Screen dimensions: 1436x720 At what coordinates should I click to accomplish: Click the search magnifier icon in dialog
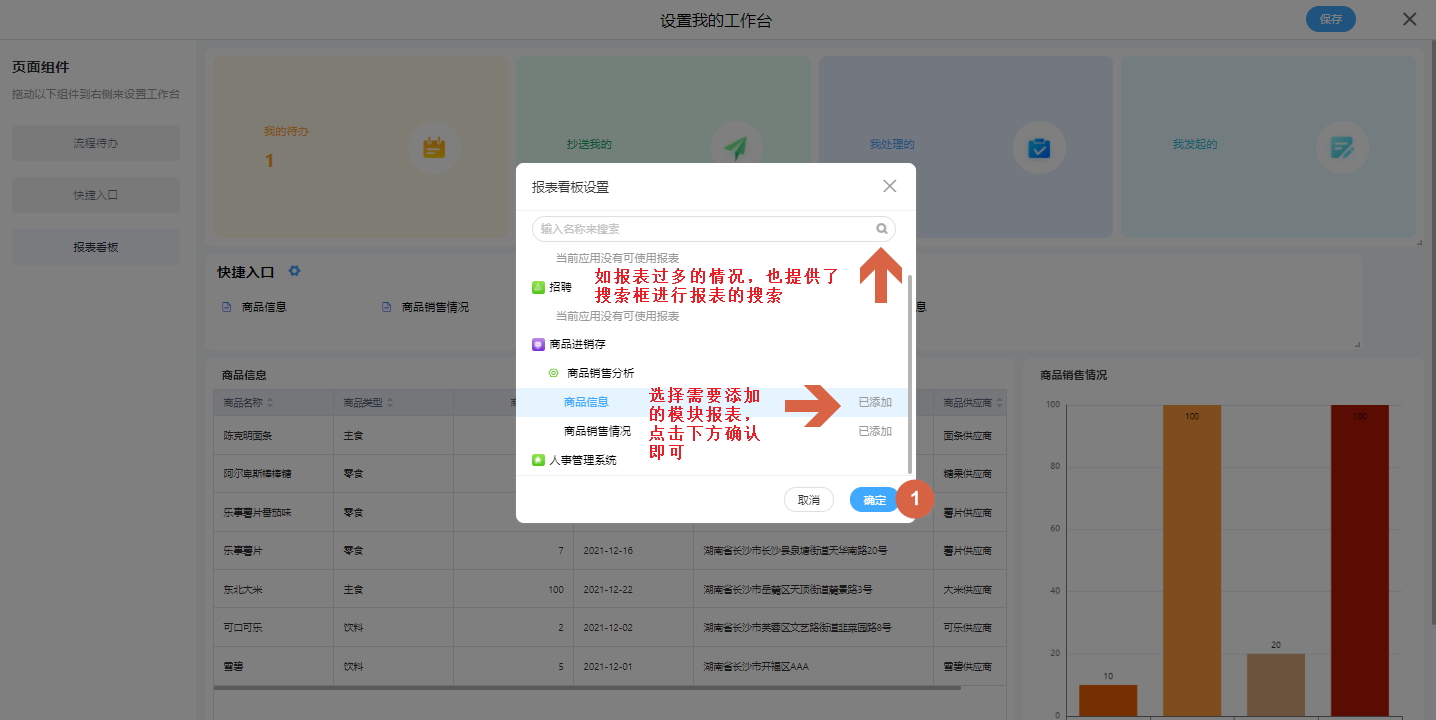click(881, 229)
